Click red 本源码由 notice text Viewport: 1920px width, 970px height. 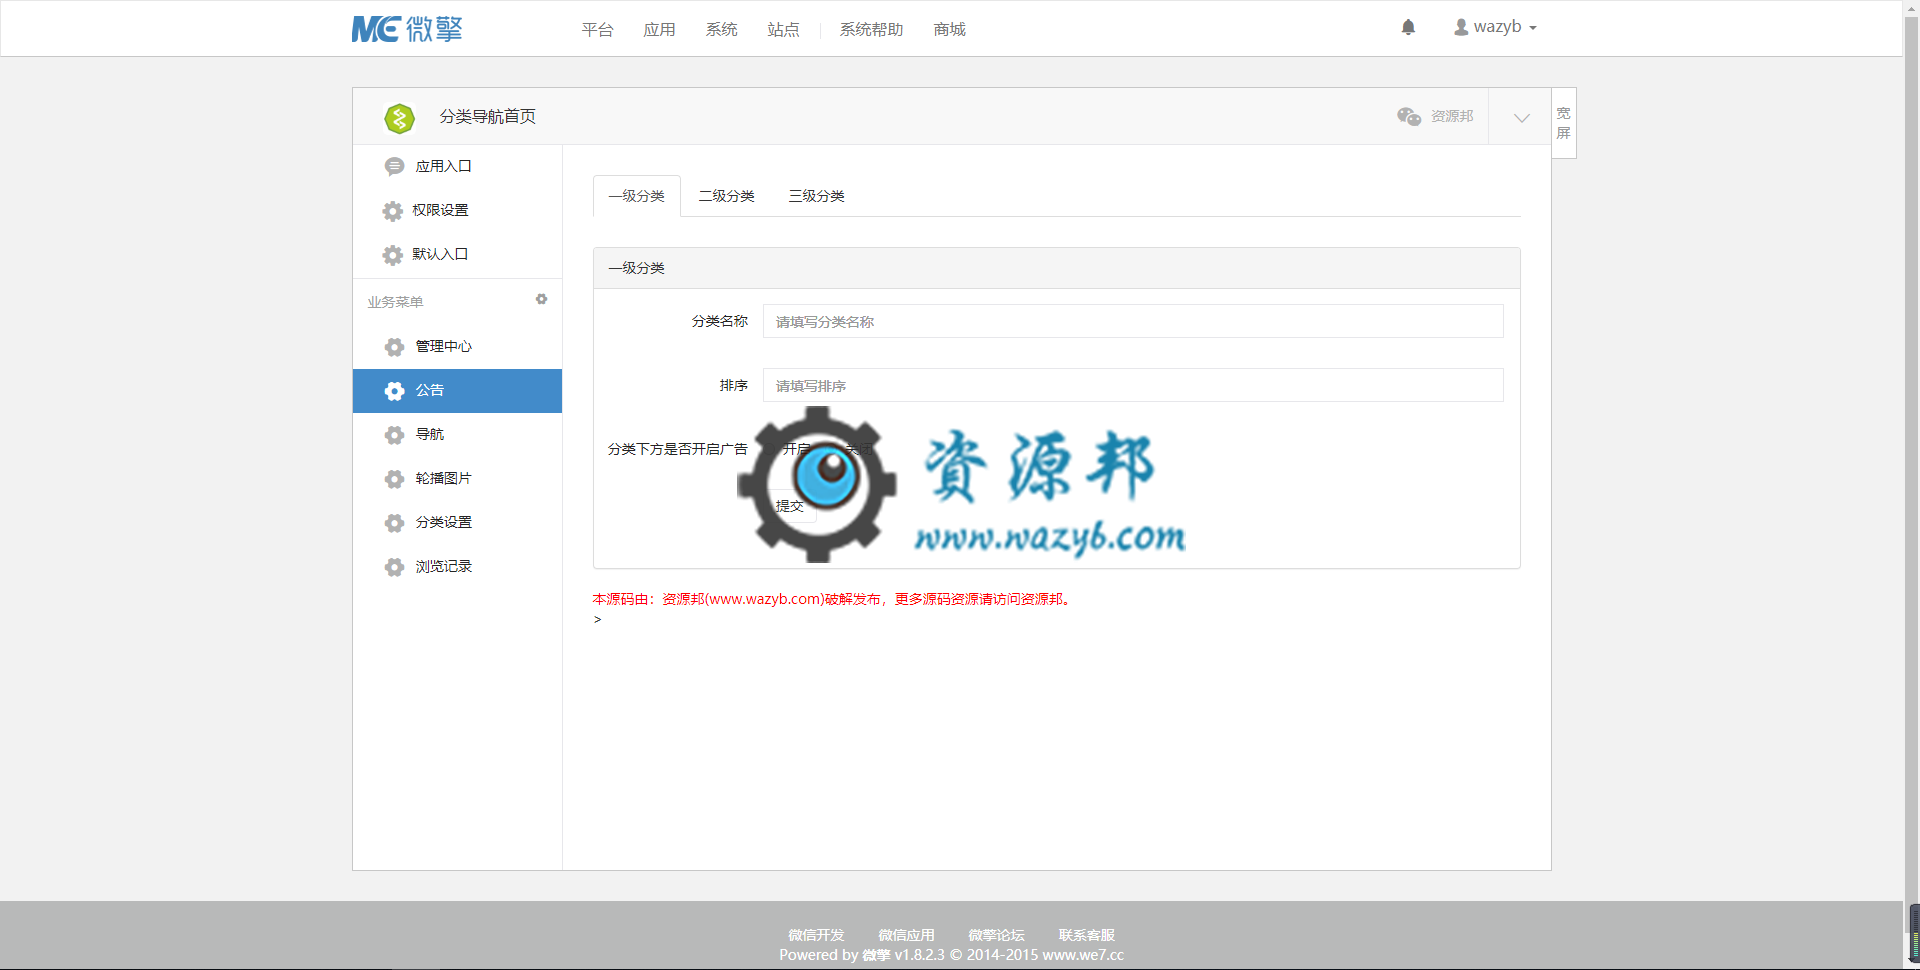pos(833,599)
